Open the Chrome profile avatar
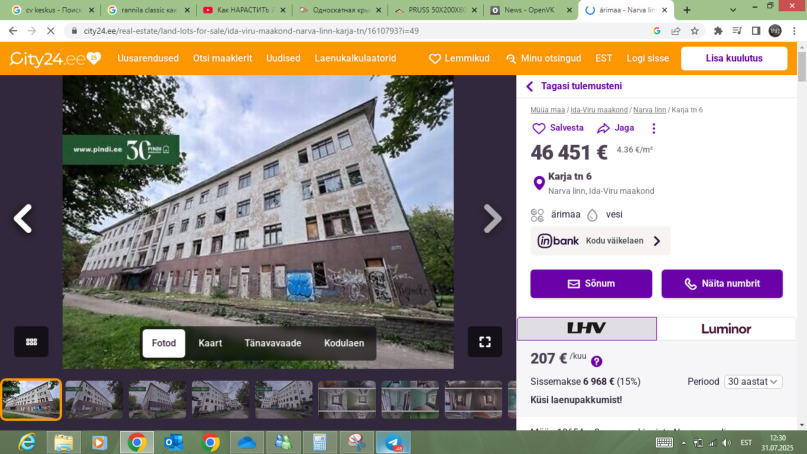 [x=775, y=31]
